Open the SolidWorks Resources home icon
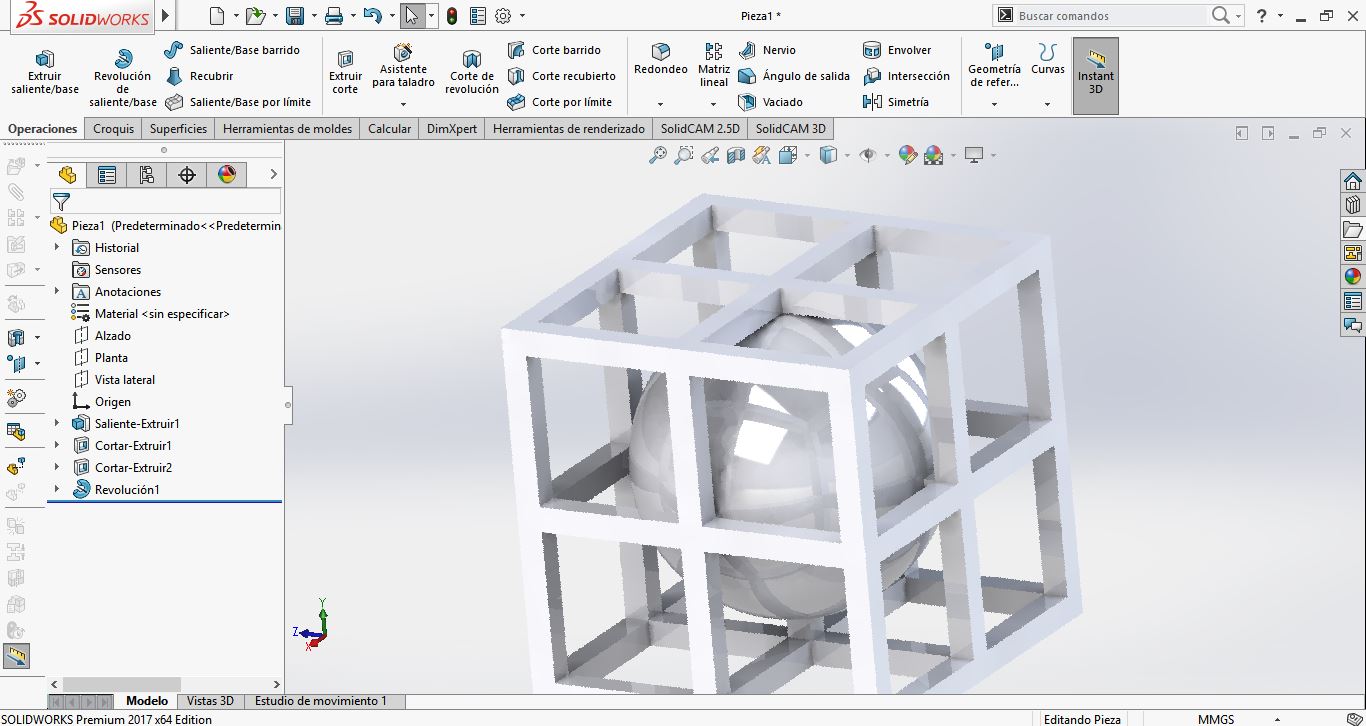This screenshot has width=1366, height=726. coord(1353,181)
